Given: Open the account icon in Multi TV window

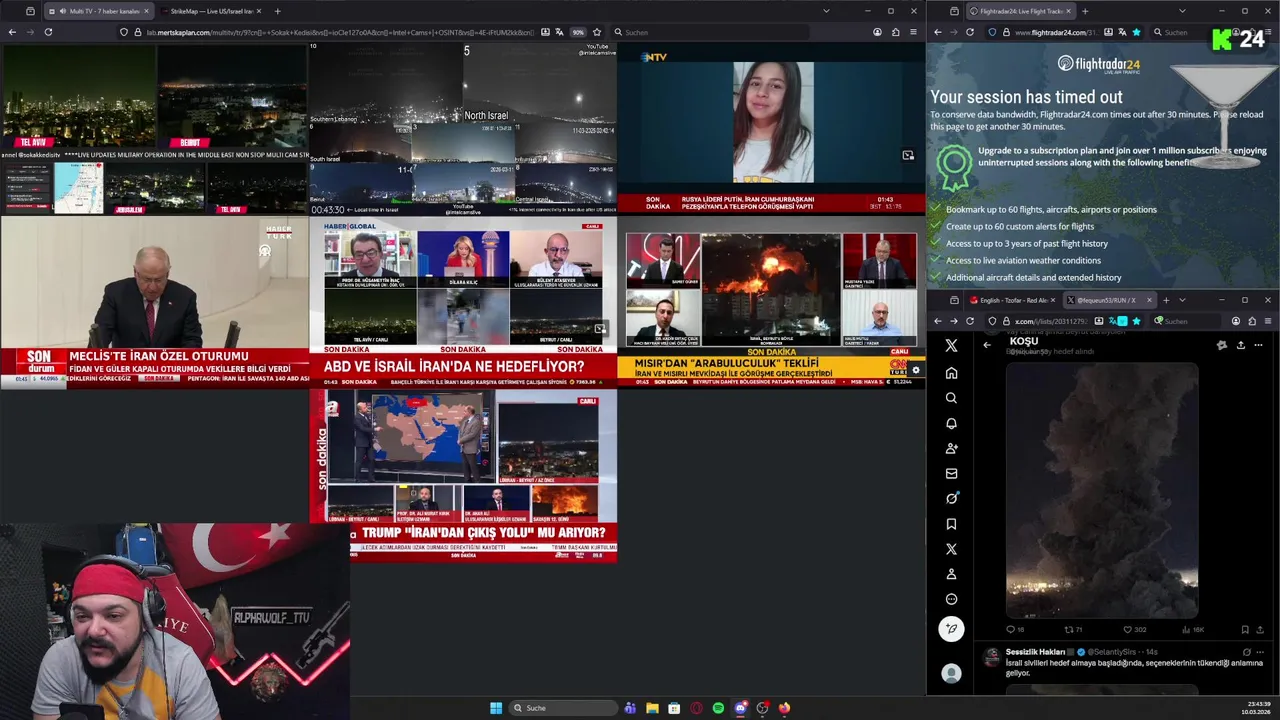Looking at the screenshot, I should 877,32.
